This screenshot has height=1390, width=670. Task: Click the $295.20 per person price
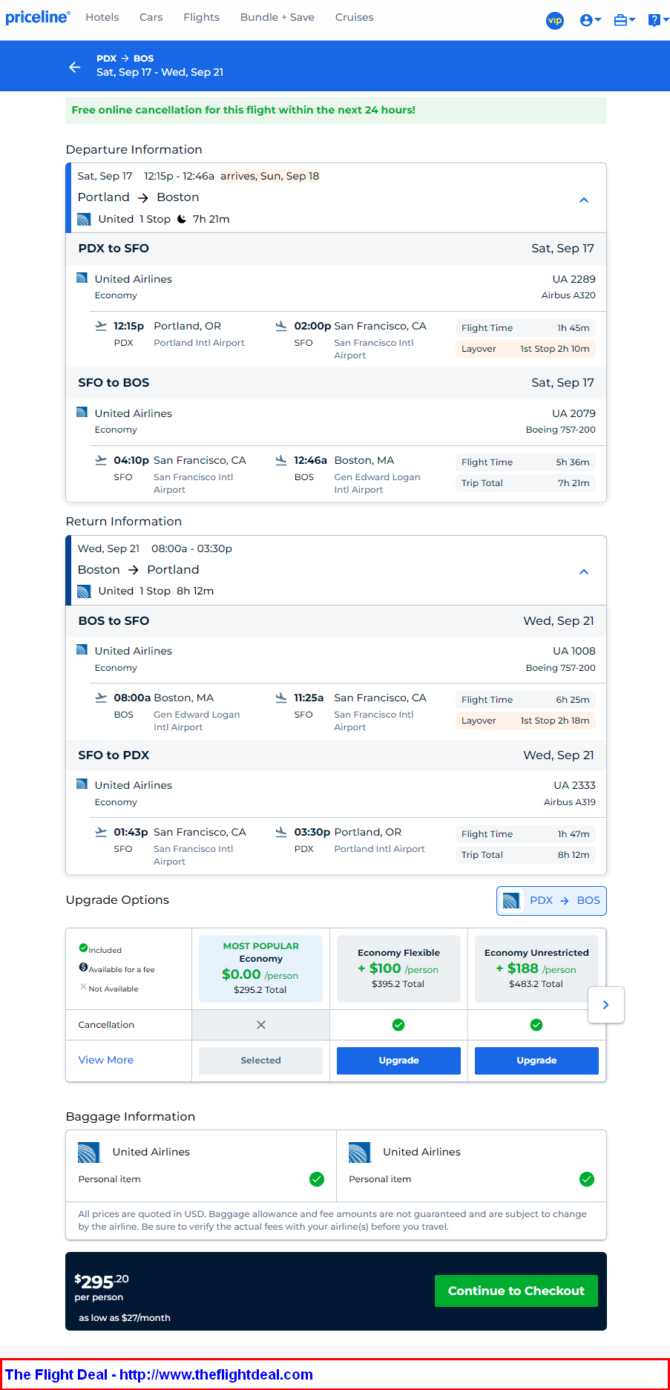tap(102, 1287)
